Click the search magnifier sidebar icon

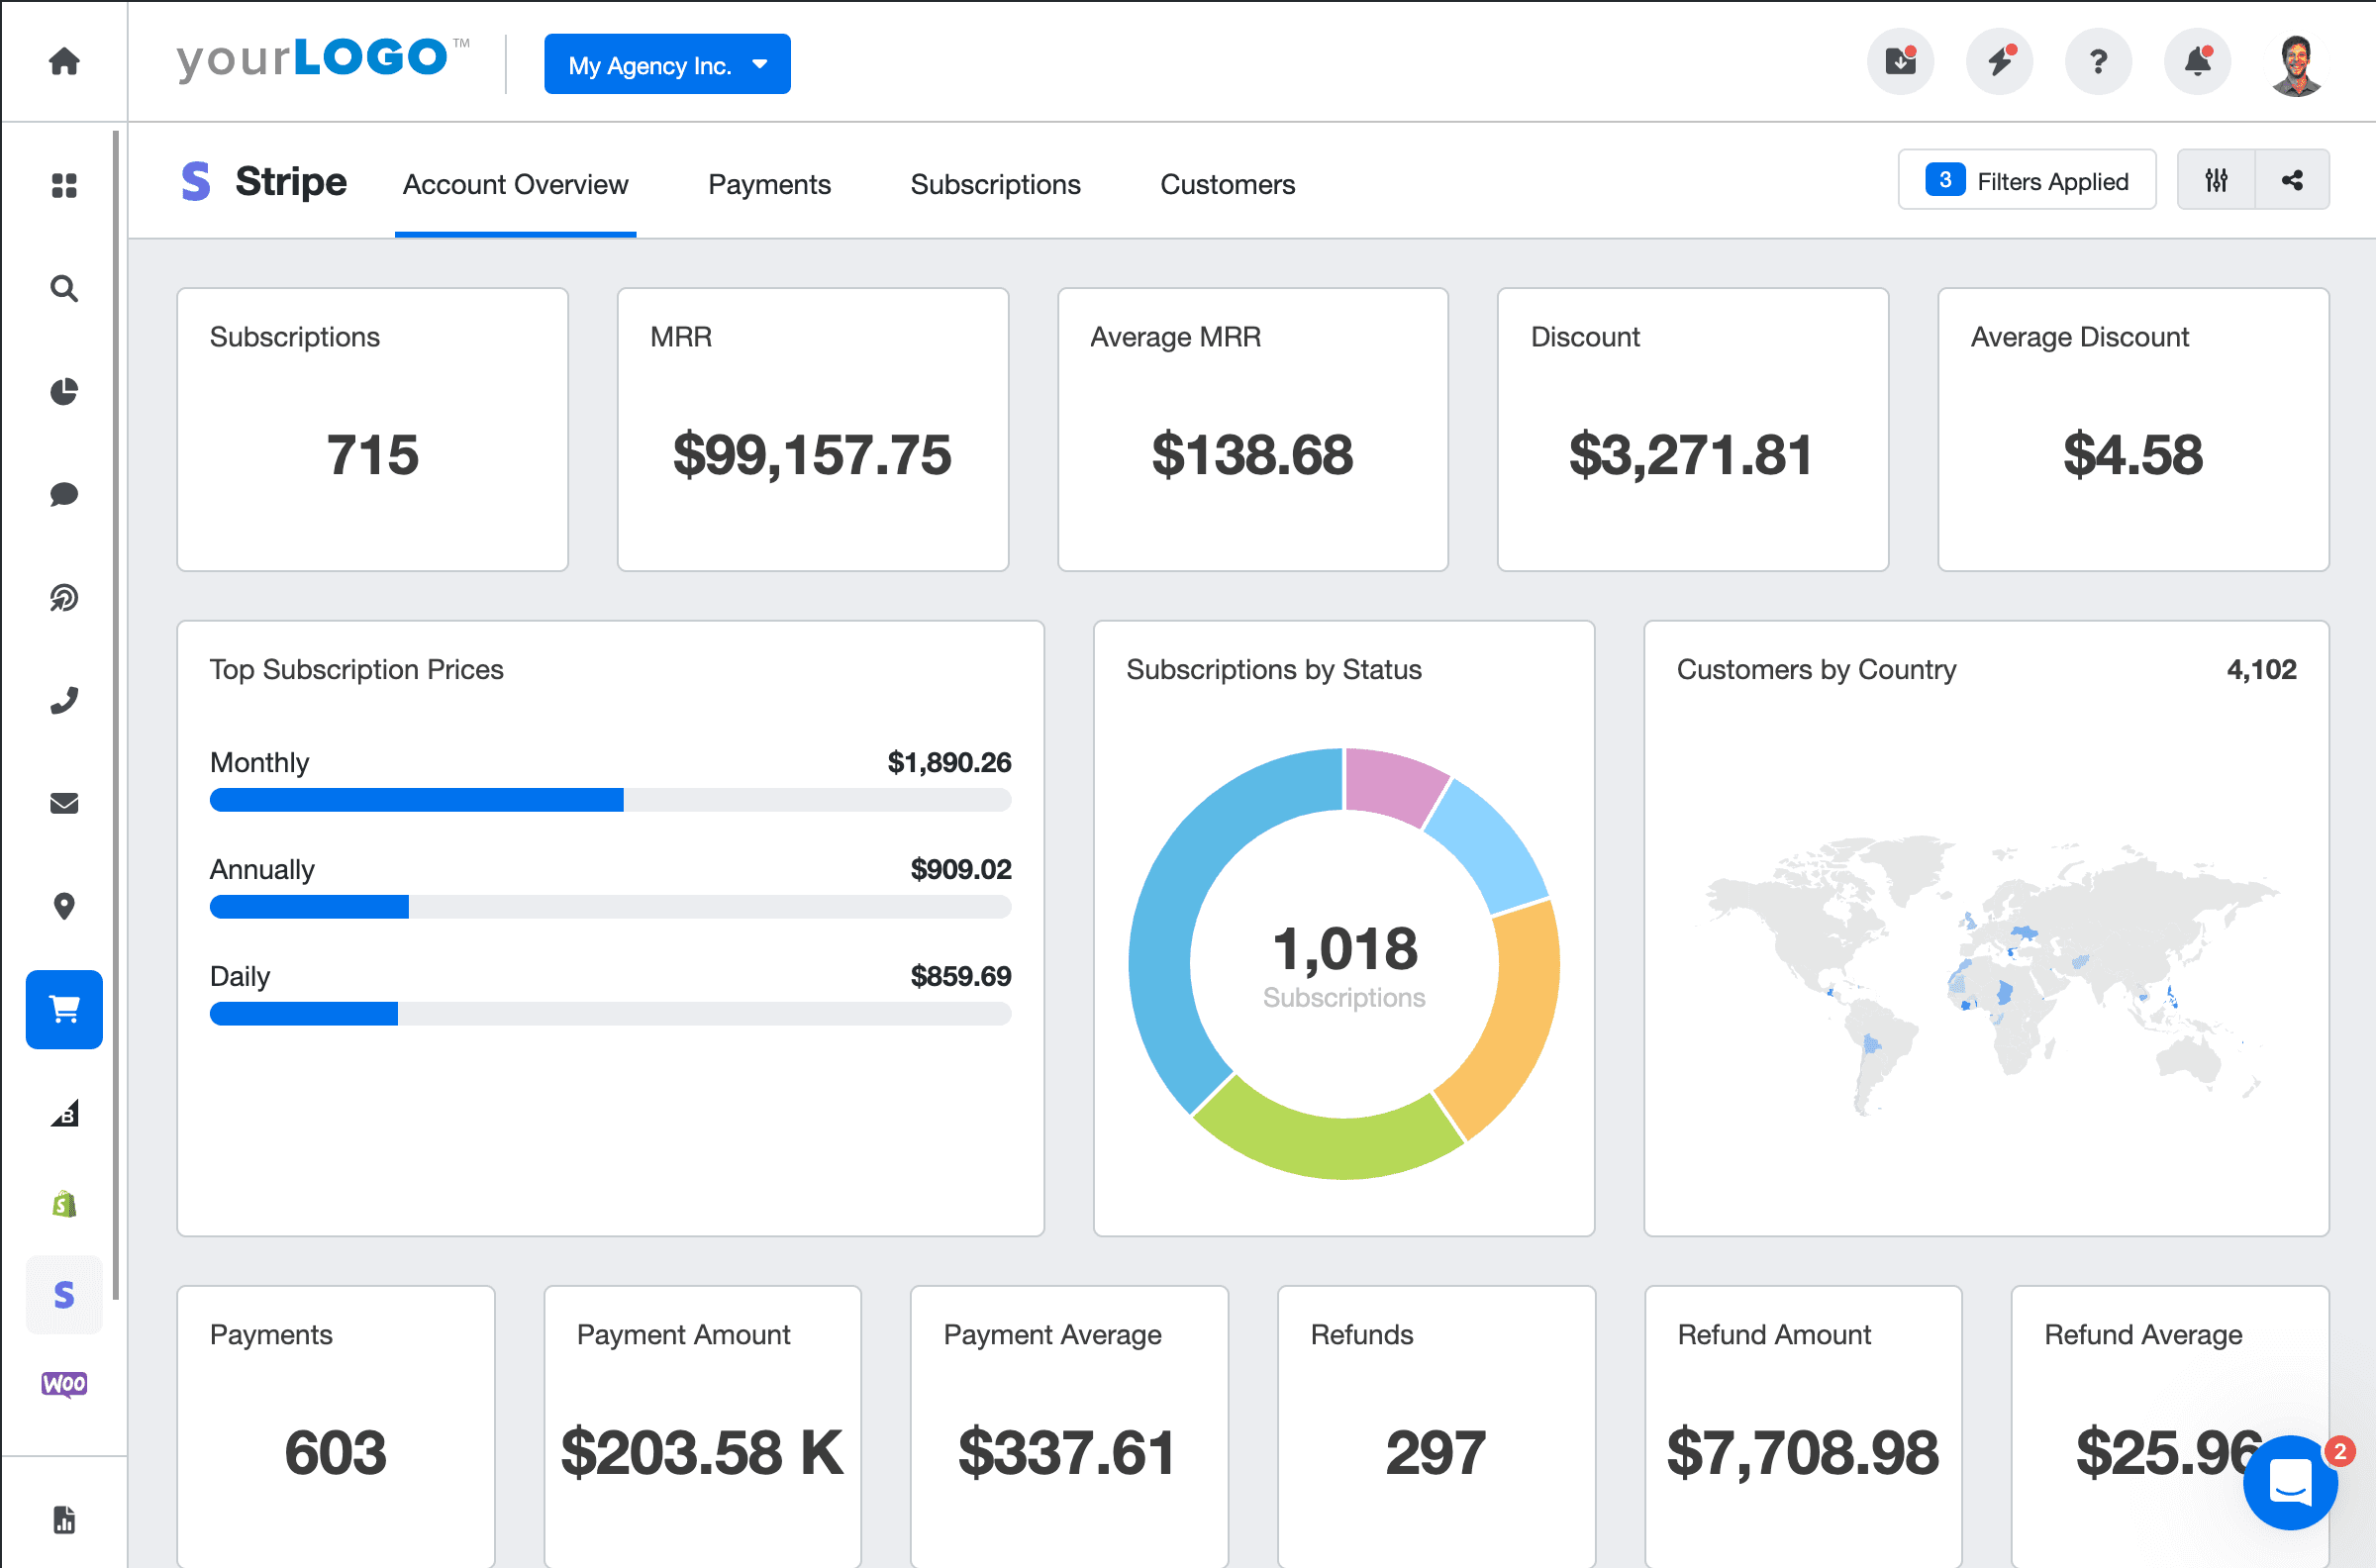coord(64,289)
